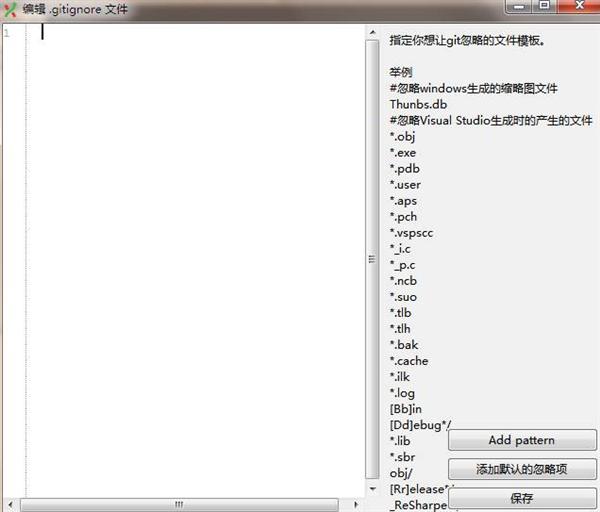Click the *.sbr example line
The image size is (600, 512).
tap(402, 457)
